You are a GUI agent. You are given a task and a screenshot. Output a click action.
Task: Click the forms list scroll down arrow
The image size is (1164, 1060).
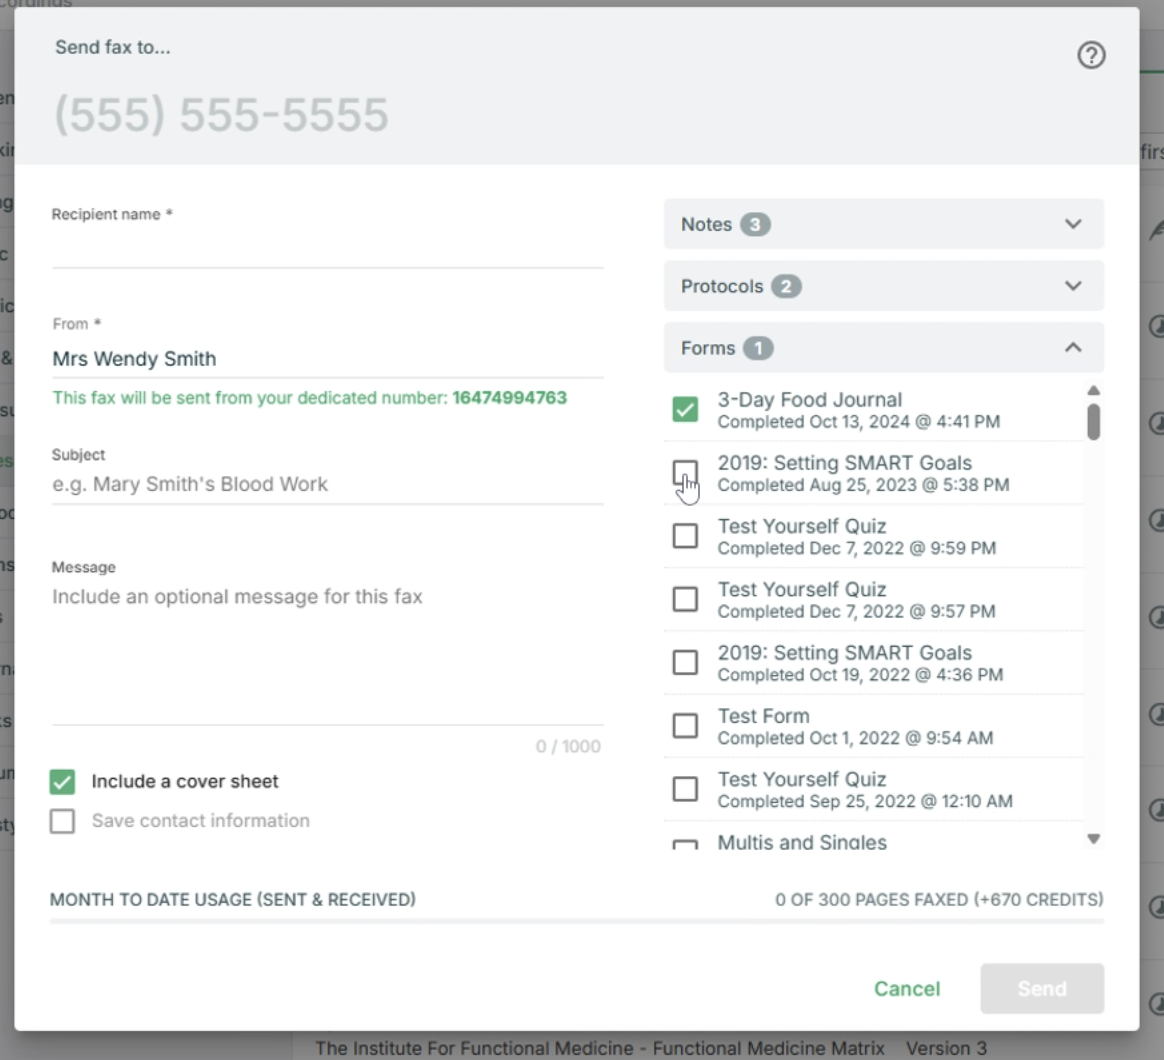pos(1093,839)
